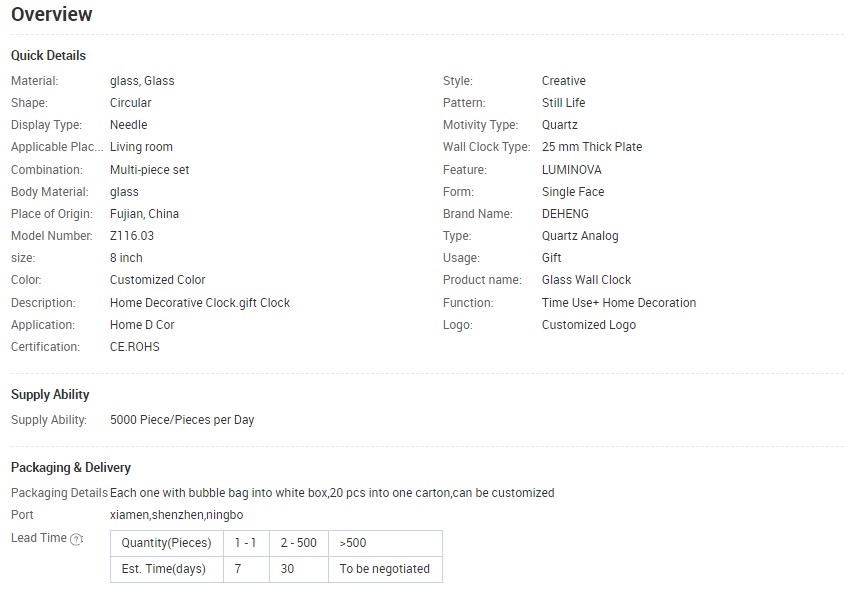Screen dimensions: 854x594
Task: Click the truncated Applicable Plac... label
Action: click(57, 147)
